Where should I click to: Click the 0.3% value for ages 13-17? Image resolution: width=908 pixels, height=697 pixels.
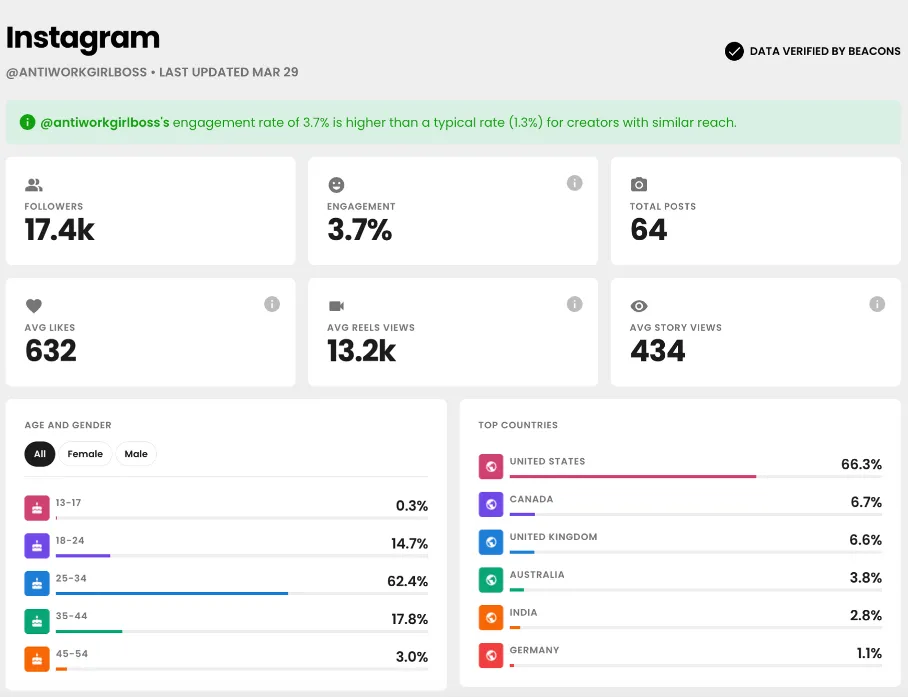pyautogui.click(x=412, y=506)
